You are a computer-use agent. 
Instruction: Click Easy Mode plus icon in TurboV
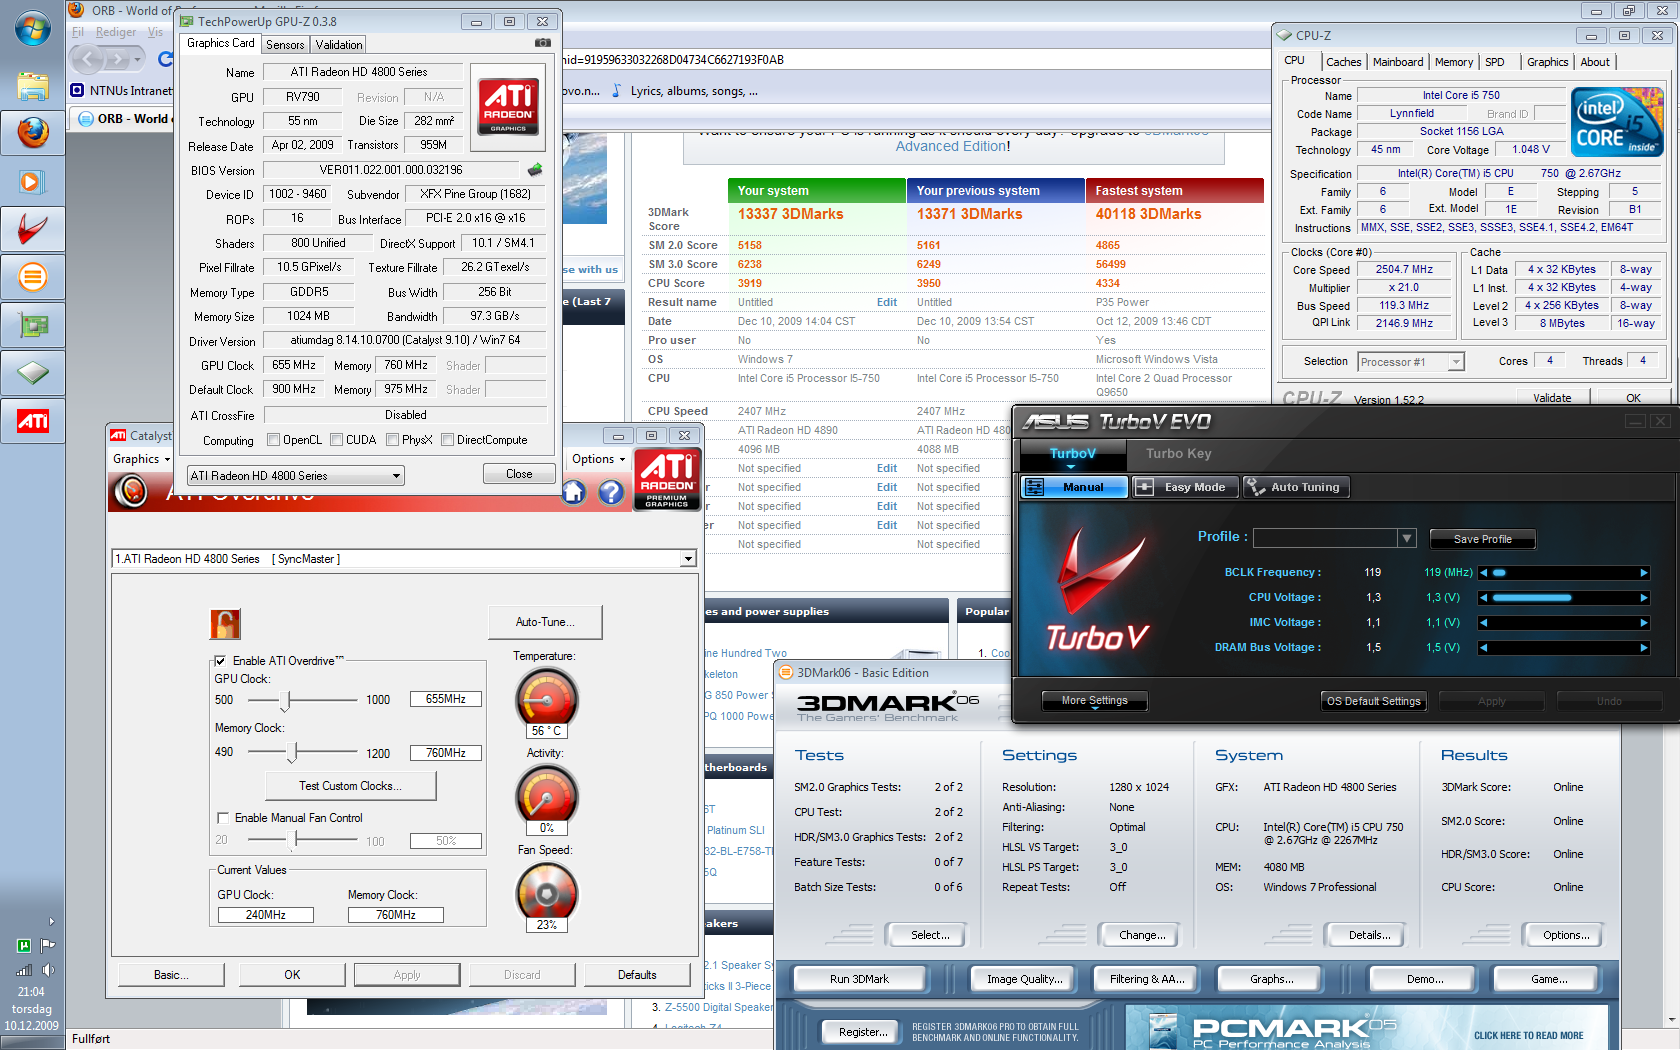click(1144, 487)
